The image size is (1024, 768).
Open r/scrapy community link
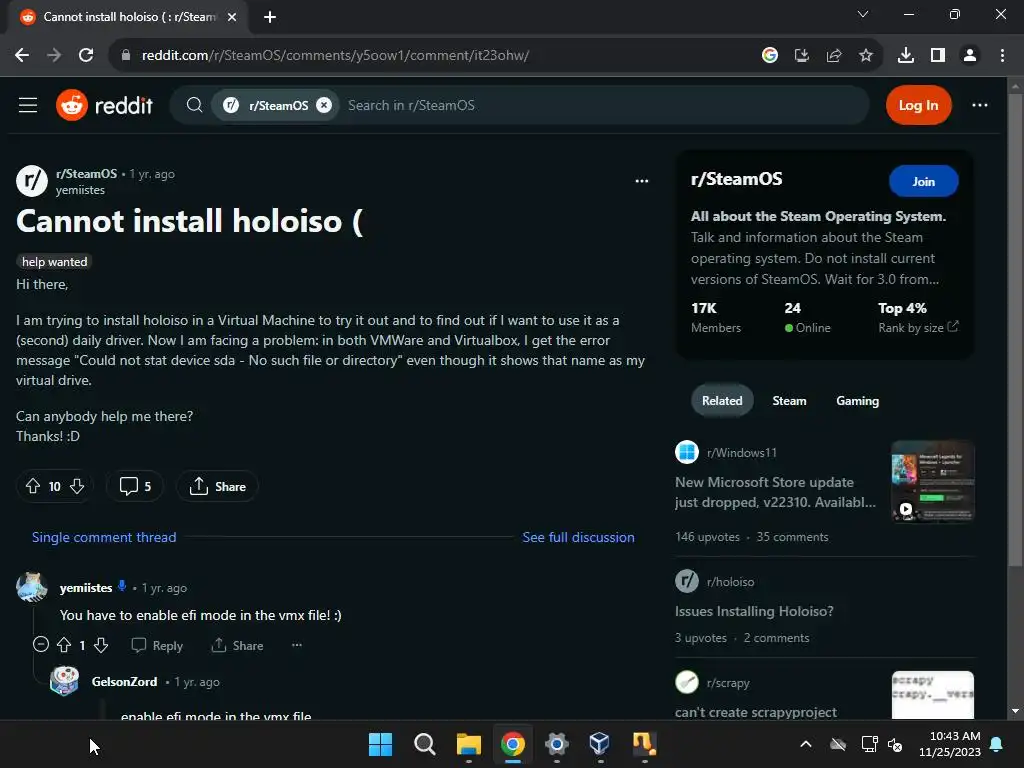click(x=728, y=683)
